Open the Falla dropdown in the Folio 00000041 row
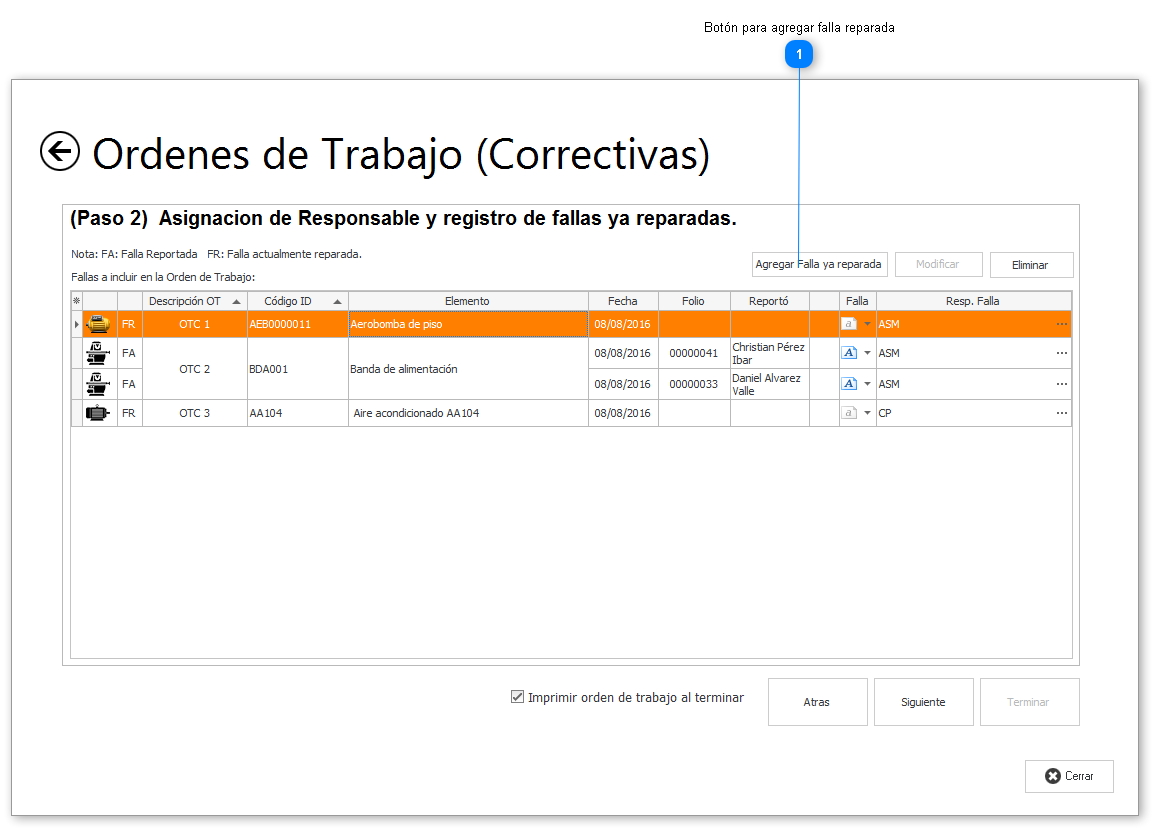The image size is (1156, 832). (x=867, y=353)
